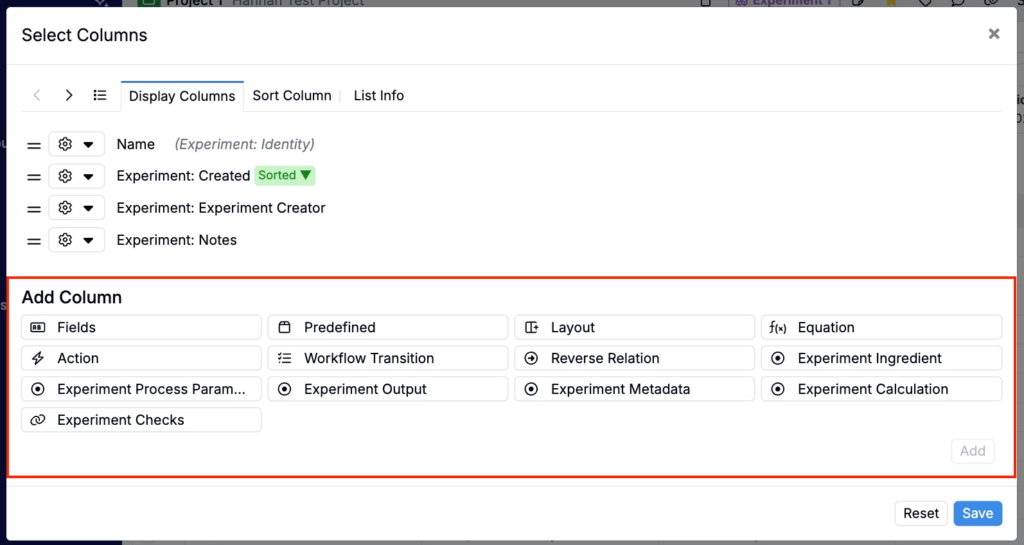Select Experiment Checks column type
1024x545 pixels.
point(141,420)
